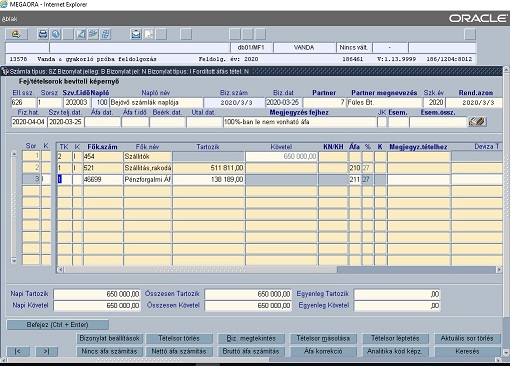
Task: Select Nincs áfa számítás
Action: 110,351
